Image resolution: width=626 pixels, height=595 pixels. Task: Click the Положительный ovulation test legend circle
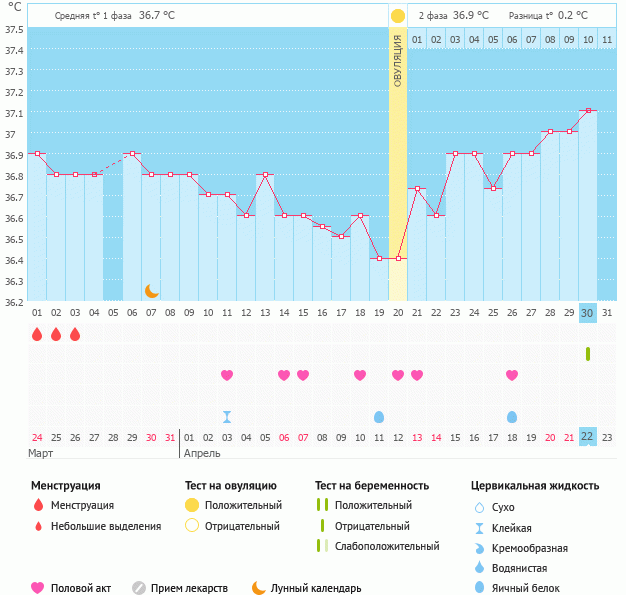[192, 505]
